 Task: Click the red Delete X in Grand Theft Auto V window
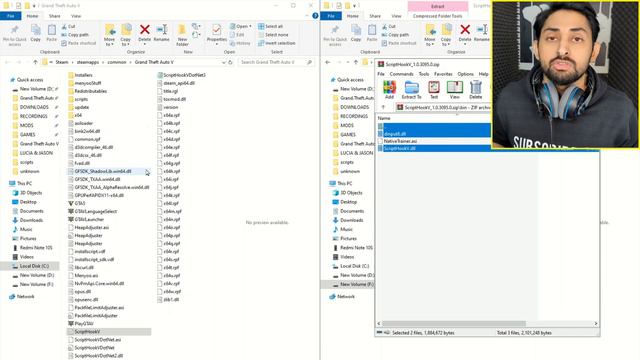144,30
